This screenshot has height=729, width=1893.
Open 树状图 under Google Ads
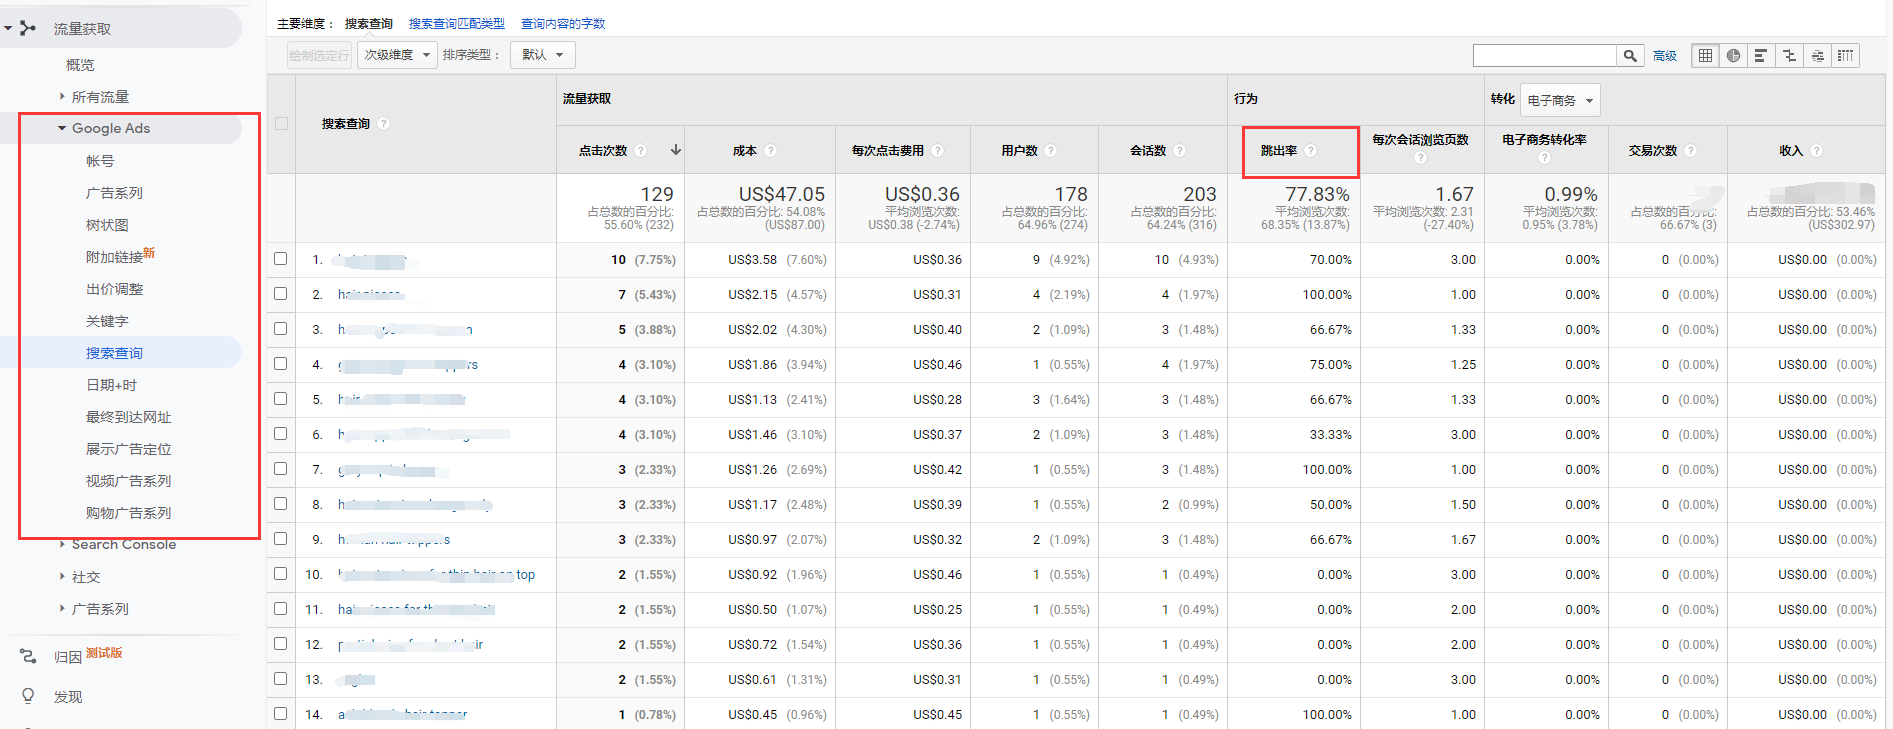pos(107,225)
